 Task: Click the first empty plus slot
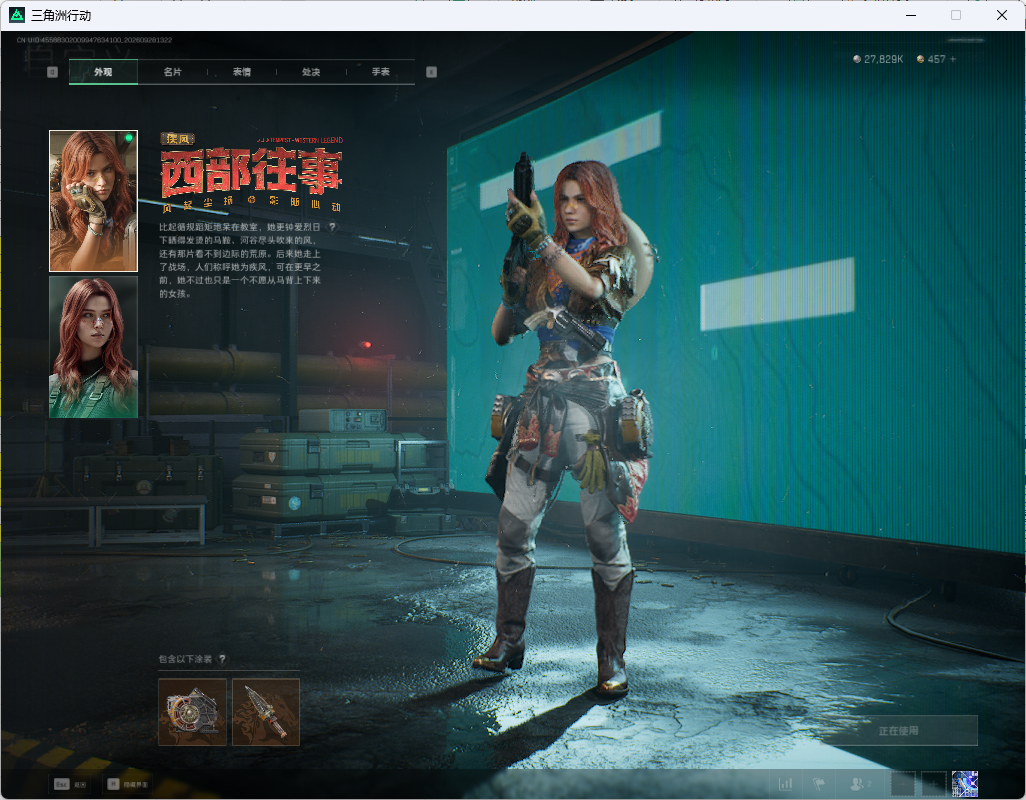(x=903, y=784)
